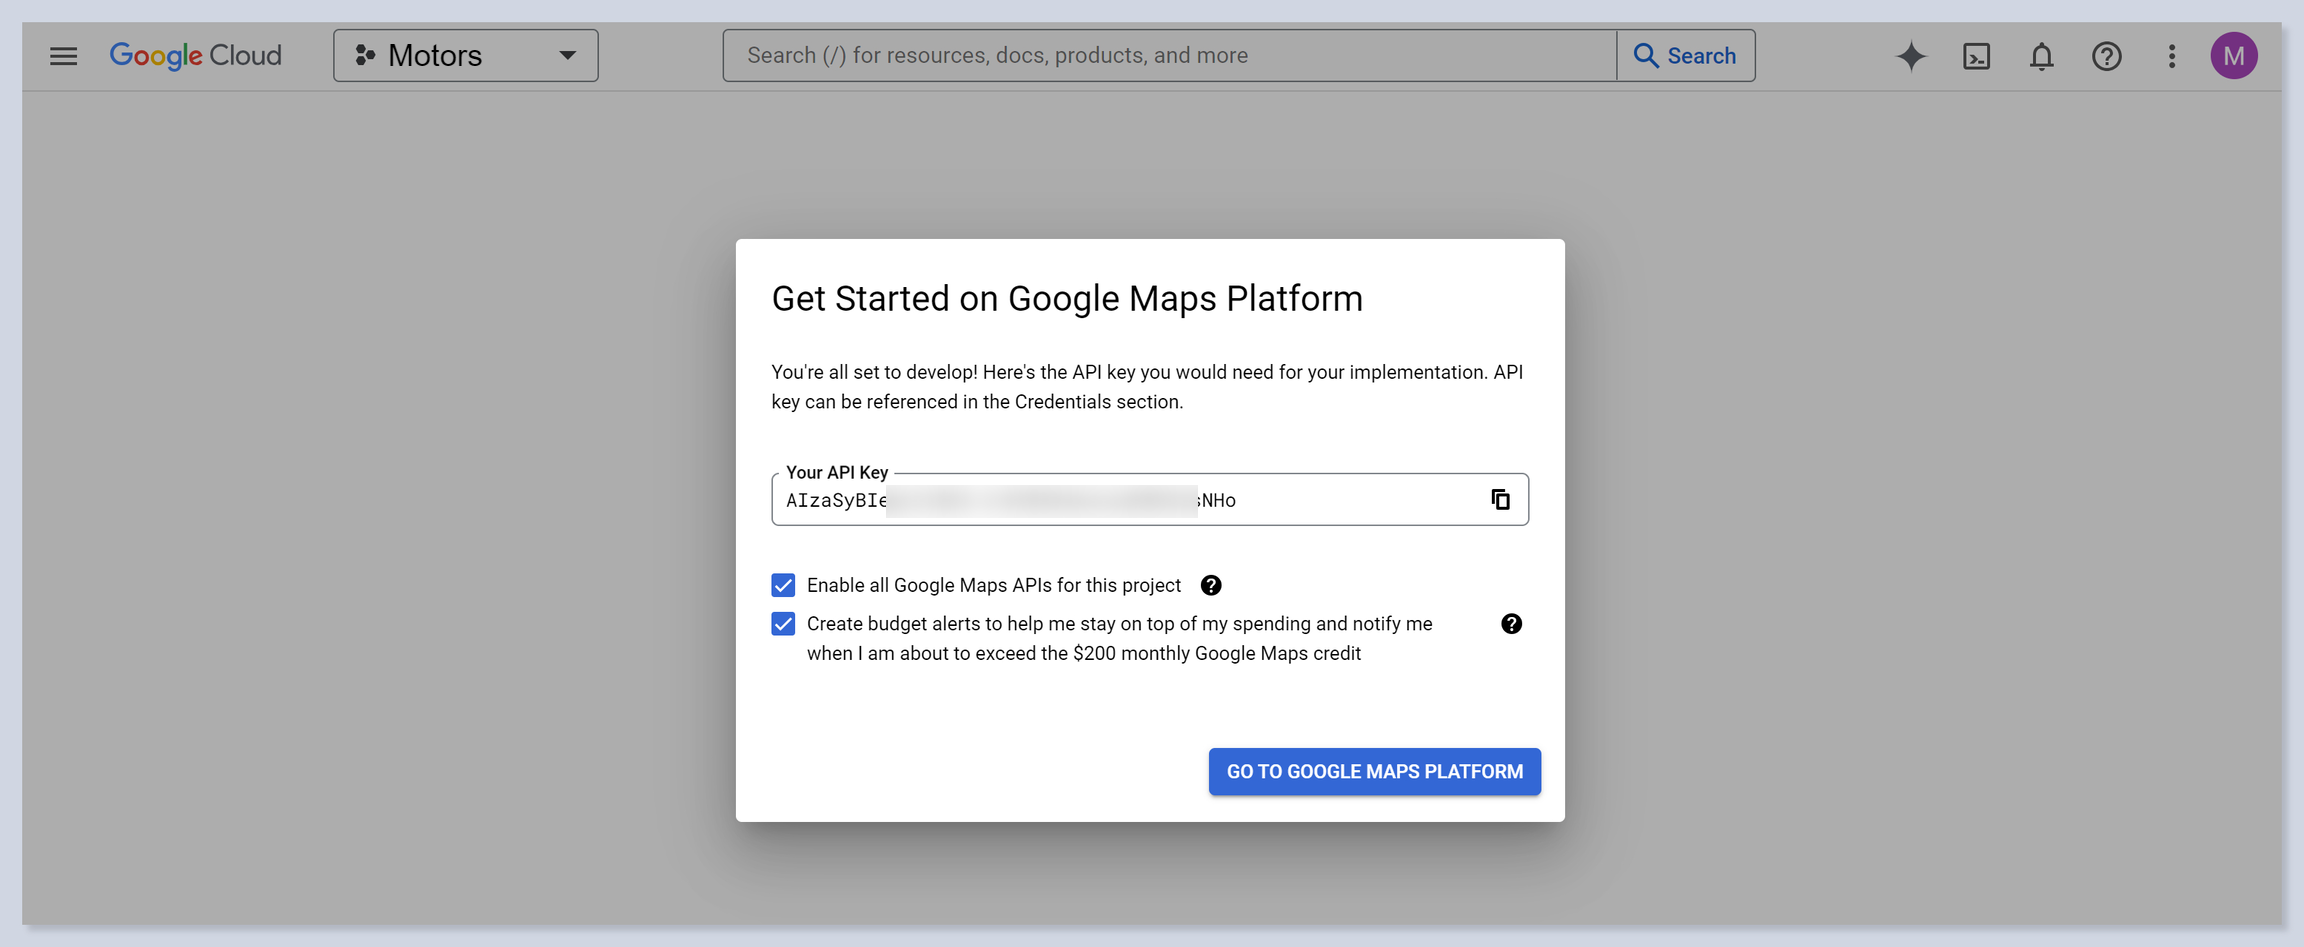Open the Help menu in top bar
Viewport: 2304px width, 947px height.
coord(2106,56)
